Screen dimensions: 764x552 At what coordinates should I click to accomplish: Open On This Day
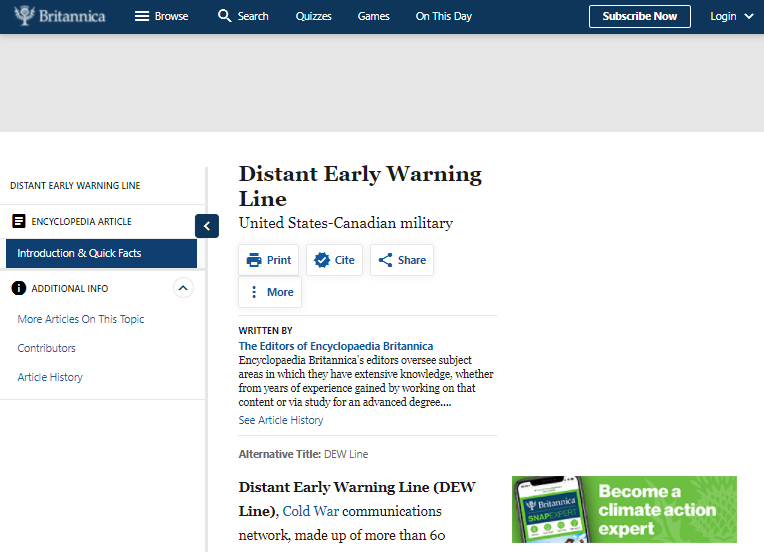tap(443, 16)
